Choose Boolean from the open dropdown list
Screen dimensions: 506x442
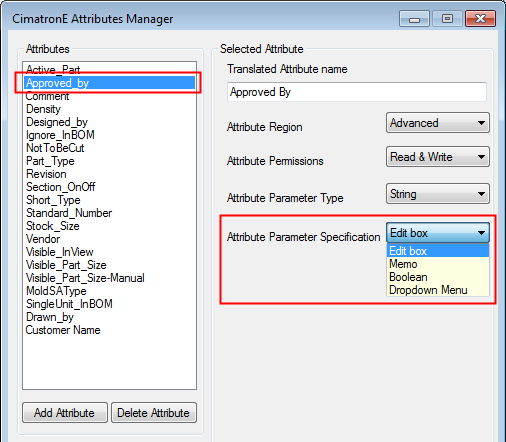pyautogui.click(x=437, y=277)
